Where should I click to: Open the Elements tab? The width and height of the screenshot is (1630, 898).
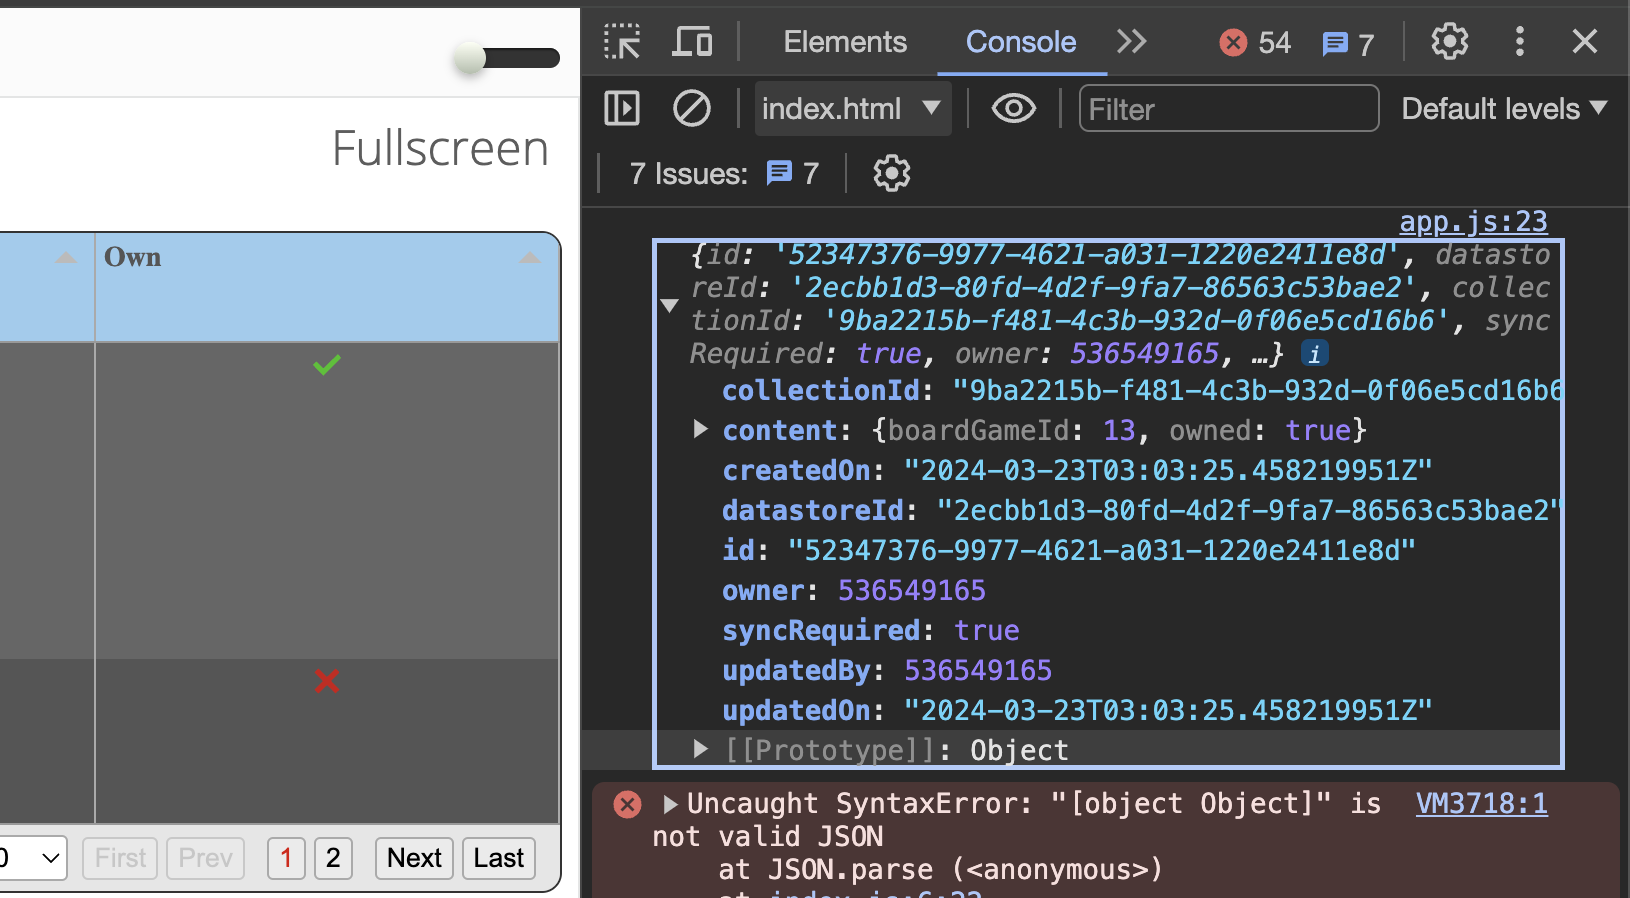845,42
